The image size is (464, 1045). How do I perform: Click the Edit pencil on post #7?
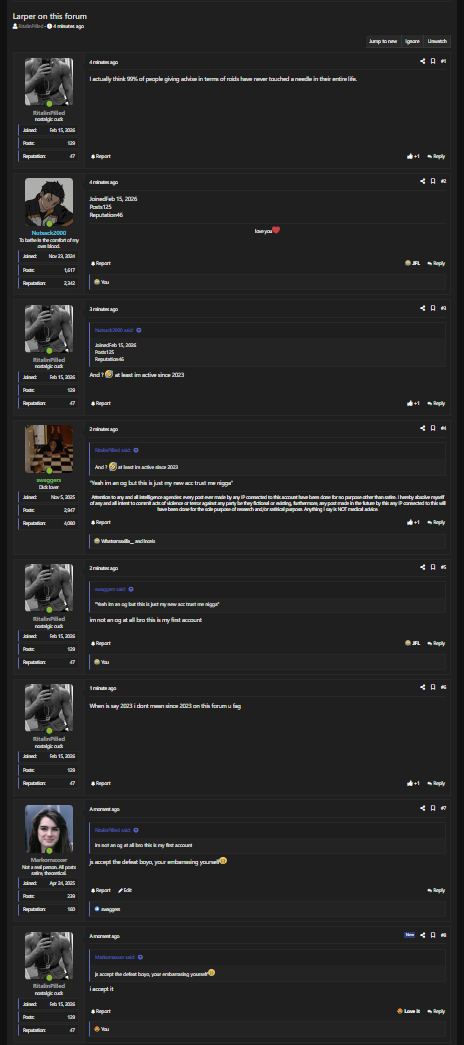pyautogui.click(x=124, y=890)
